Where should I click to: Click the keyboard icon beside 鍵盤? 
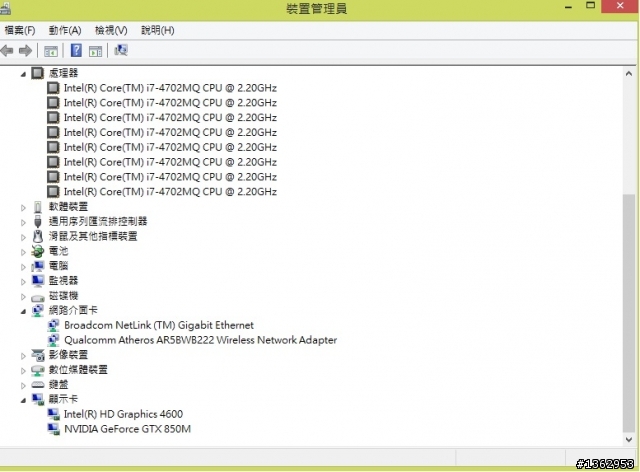(x=38, y=385)
